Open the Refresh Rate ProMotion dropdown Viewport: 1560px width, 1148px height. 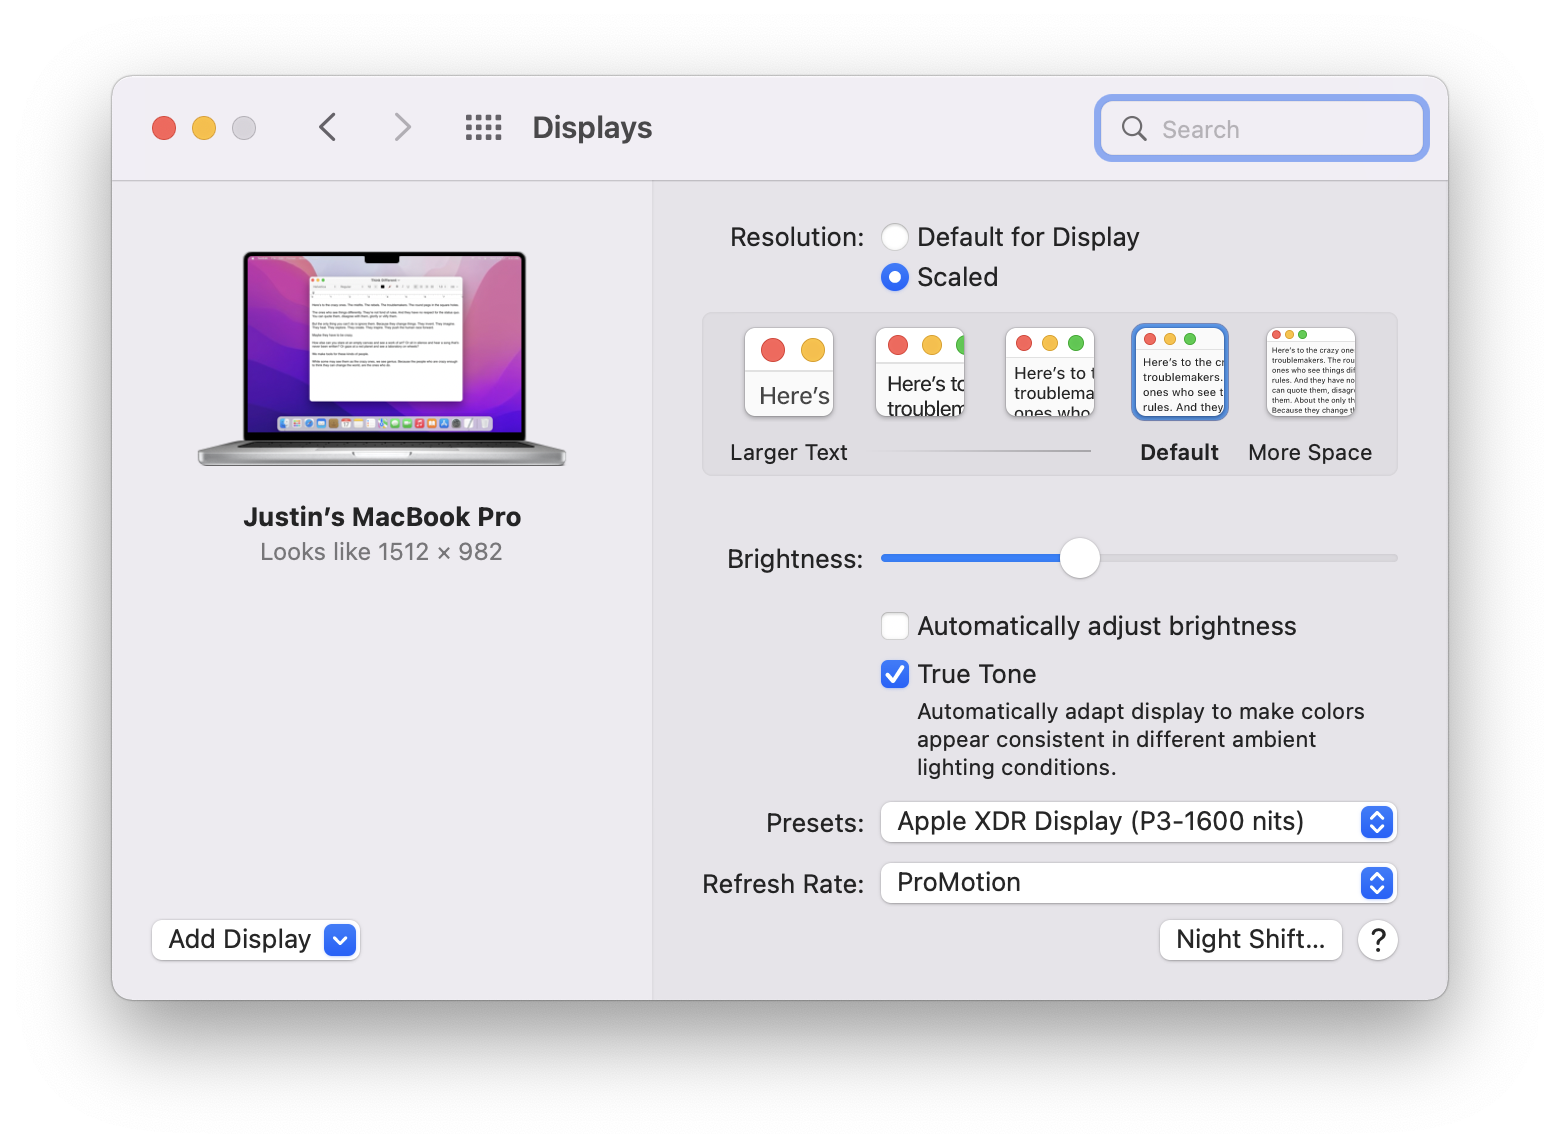click(x=1138, y=883)
